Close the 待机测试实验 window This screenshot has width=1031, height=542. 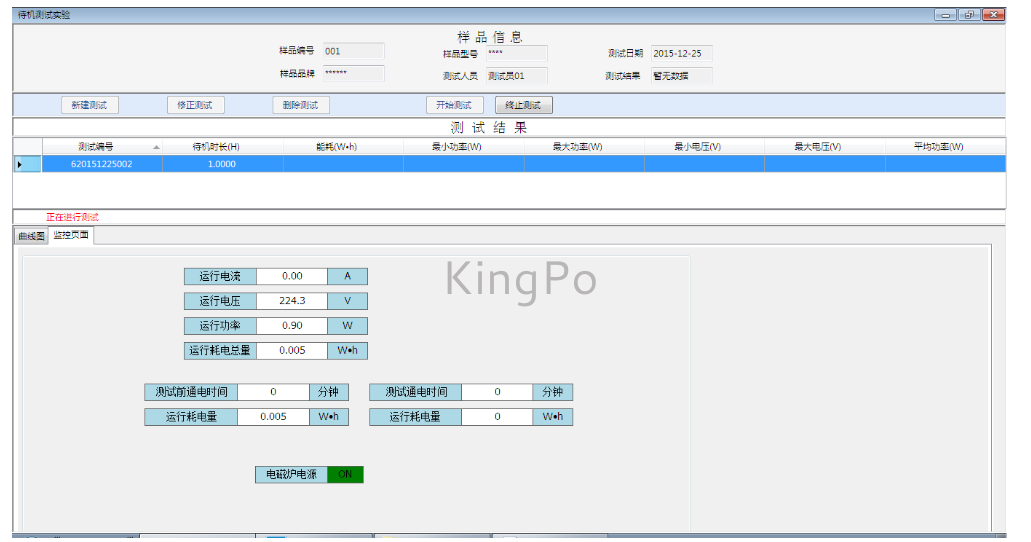pyautogui.click(x=994, y=15)
